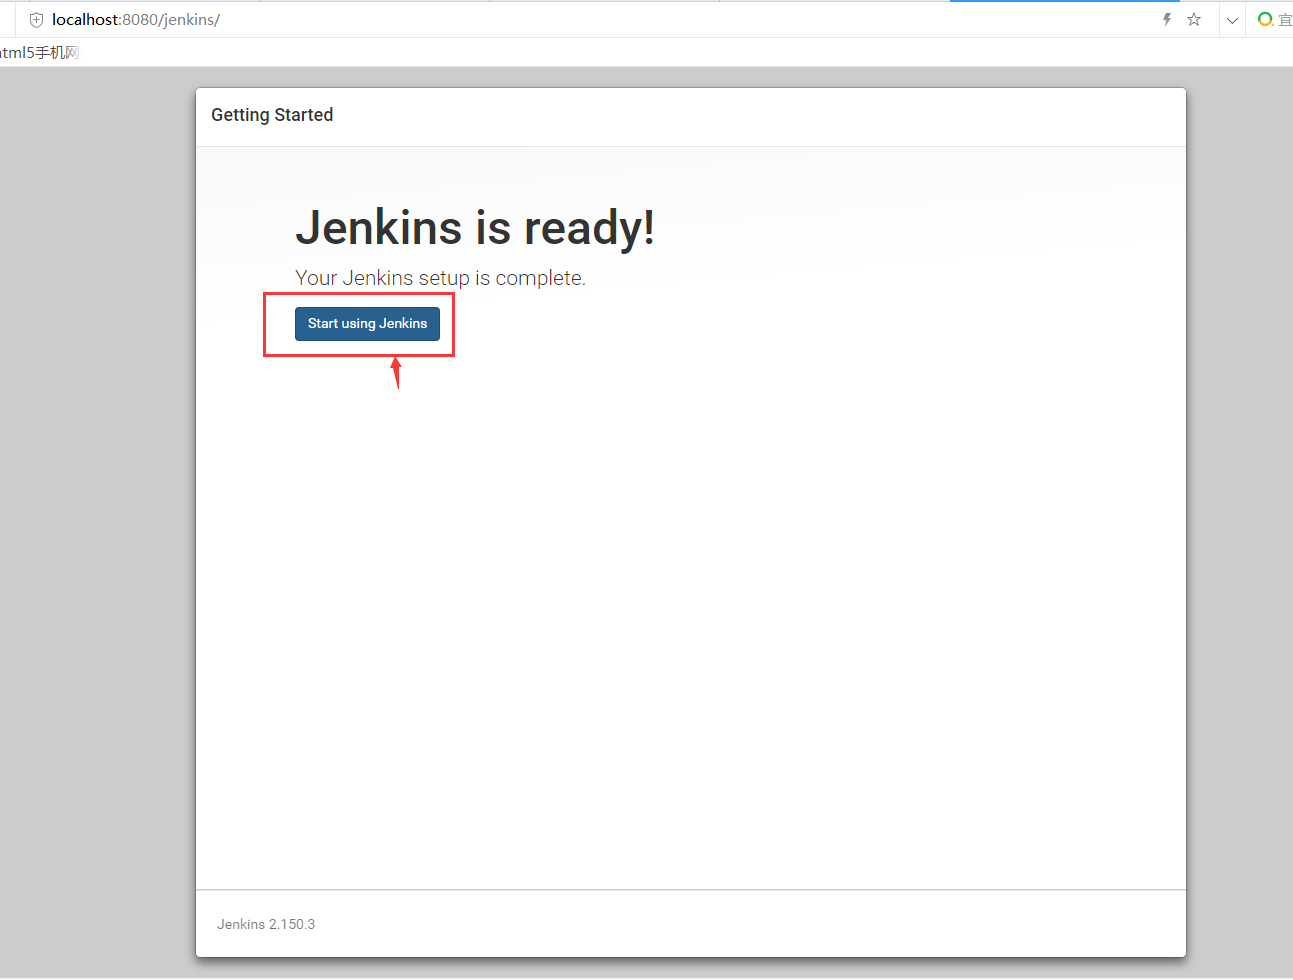The width and height of the screenshot is (1293, 980).
Task: Click the Getting Started header text
Action: [272, 115]
